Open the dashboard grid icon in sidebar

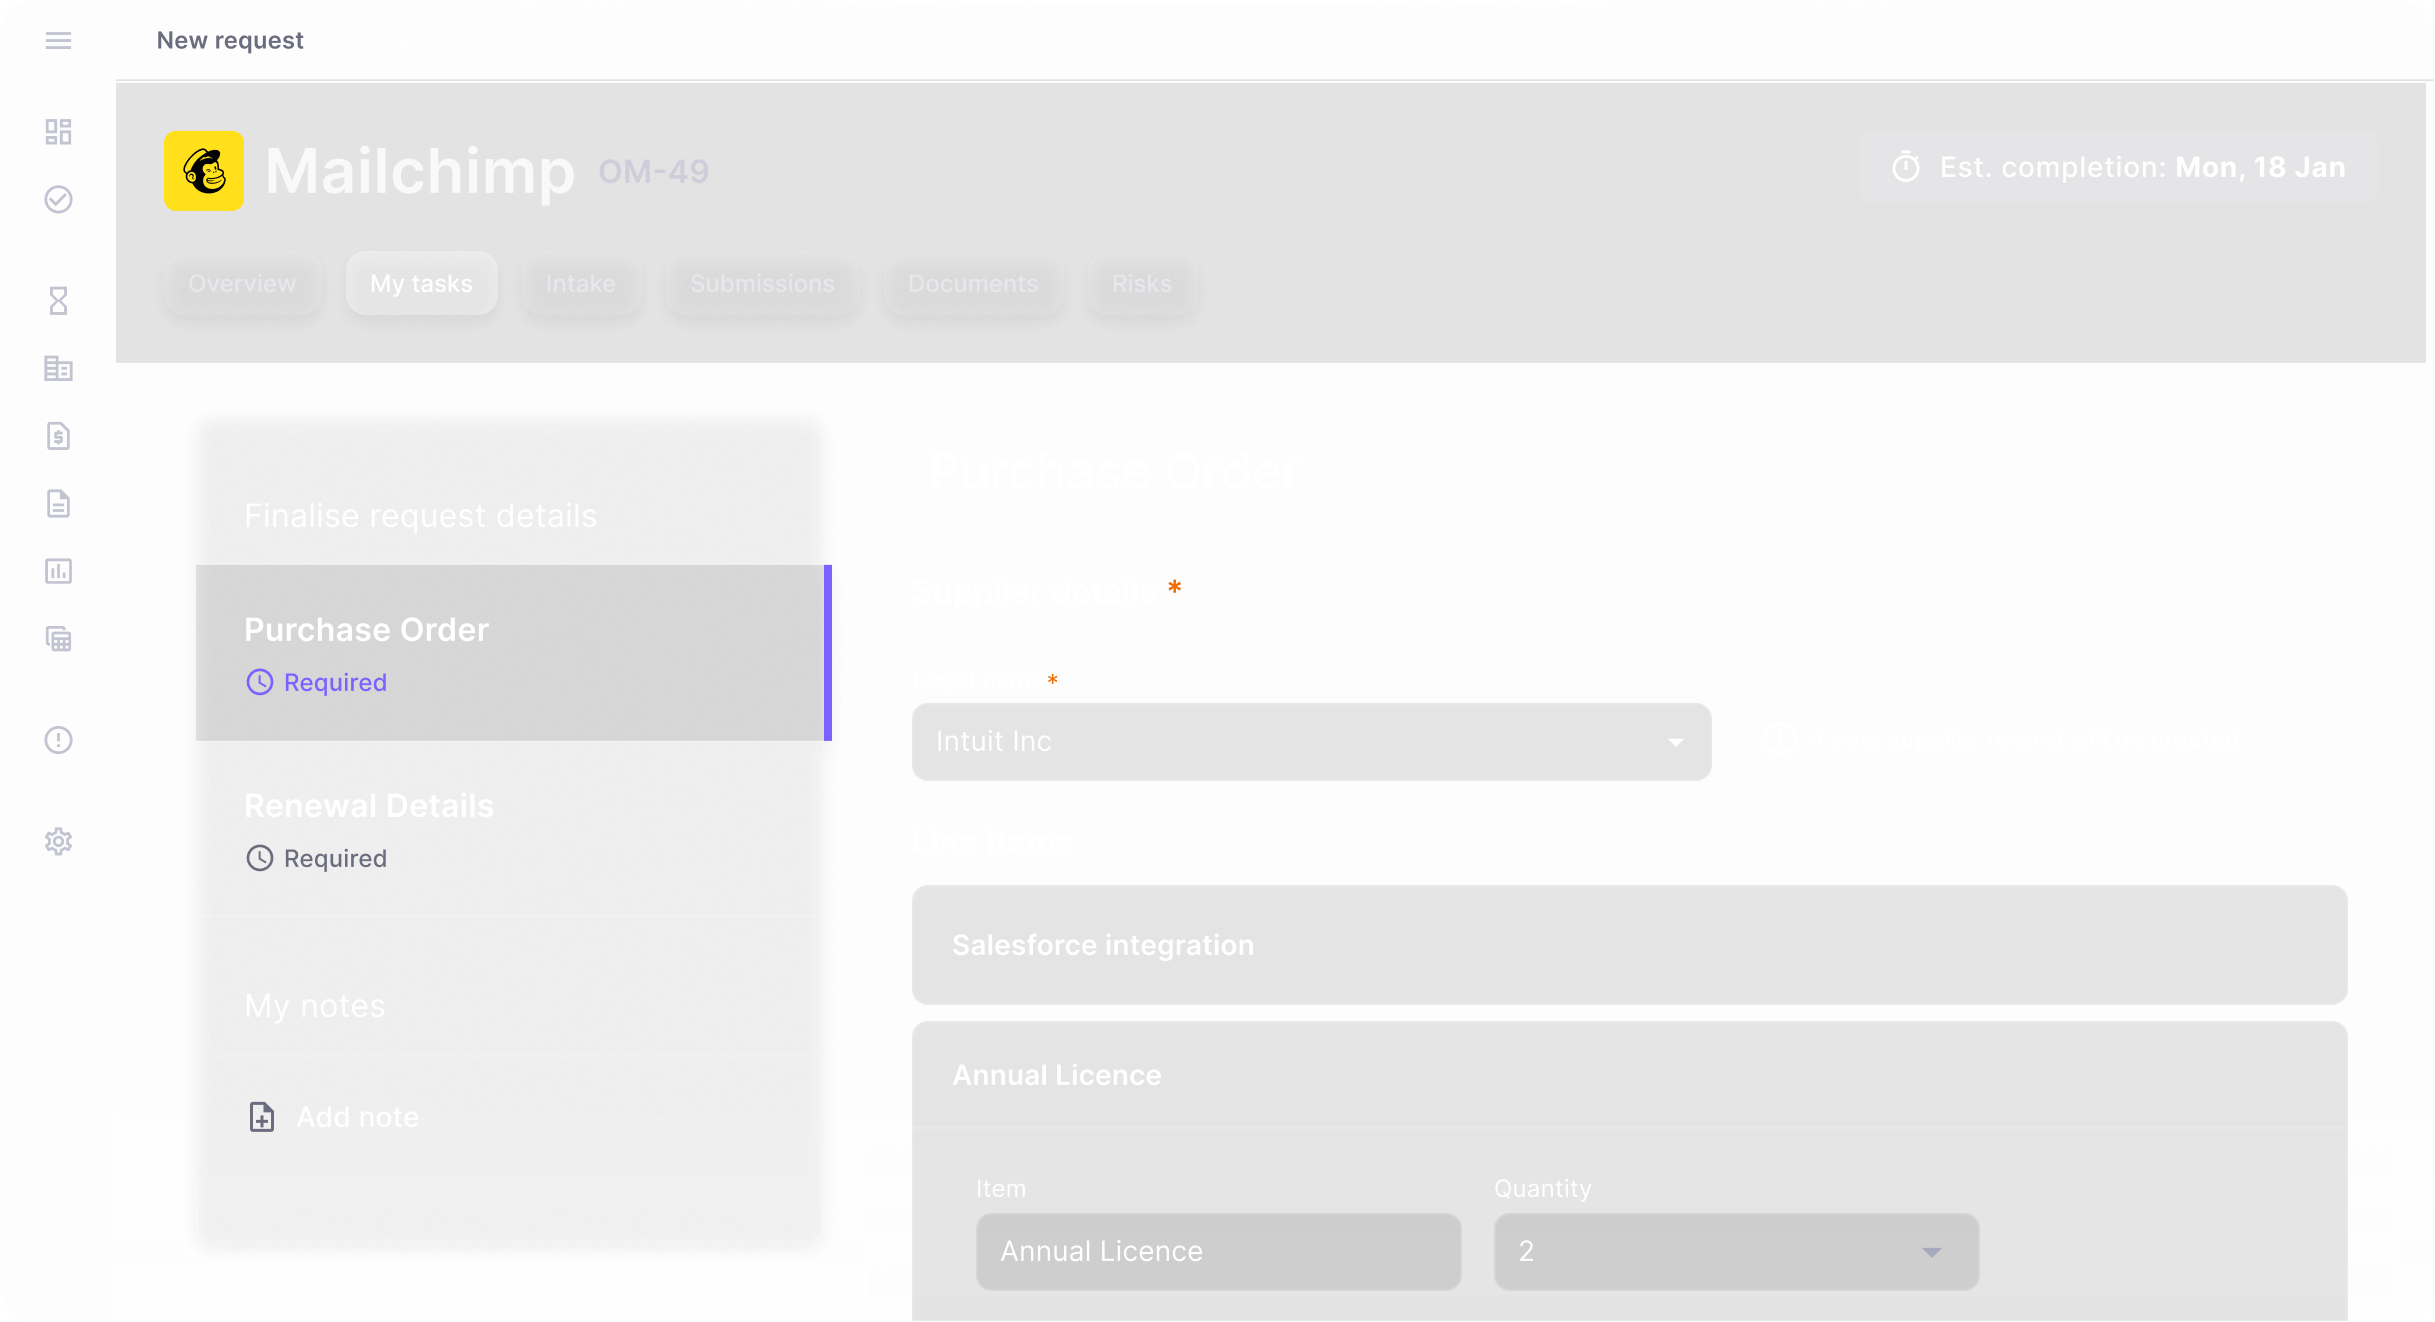(58, 132)
